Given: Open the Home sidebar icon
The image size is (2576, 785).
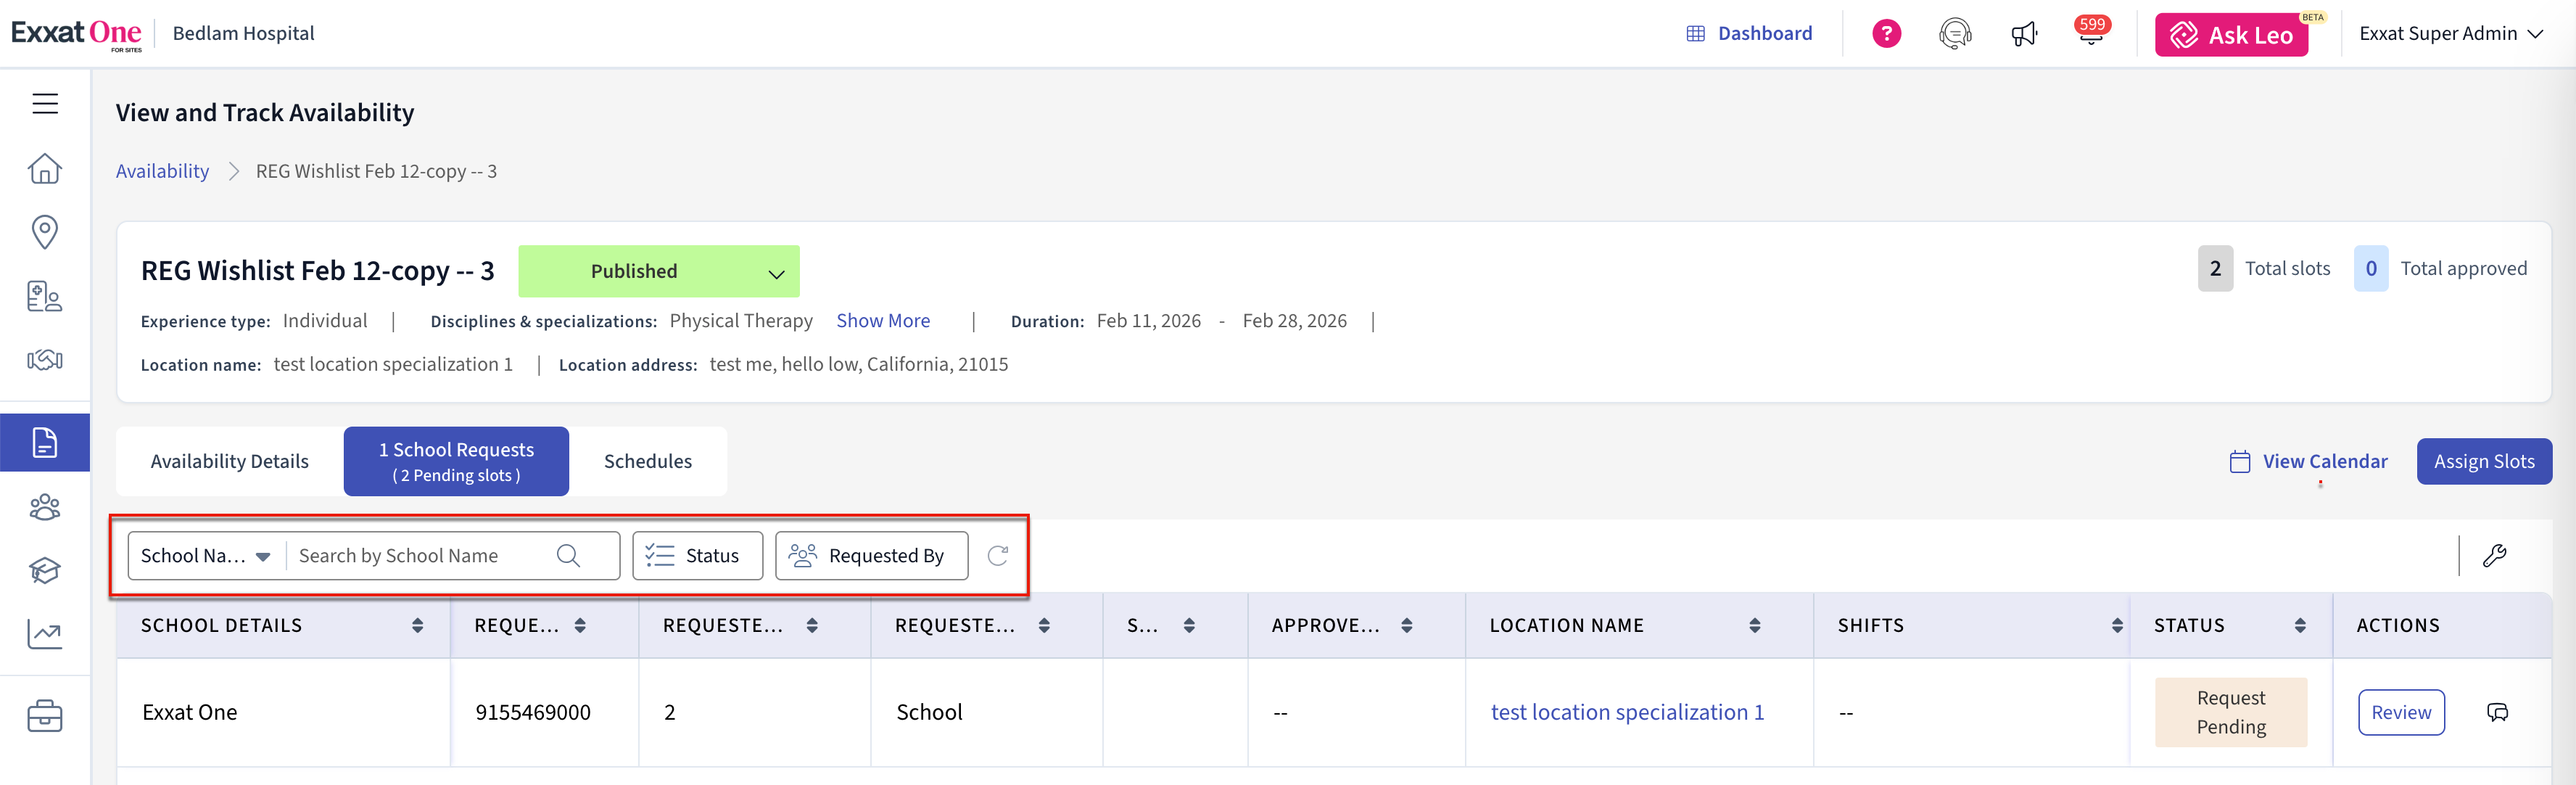Looking at the screenshot, I should click(x=45, y=169).
